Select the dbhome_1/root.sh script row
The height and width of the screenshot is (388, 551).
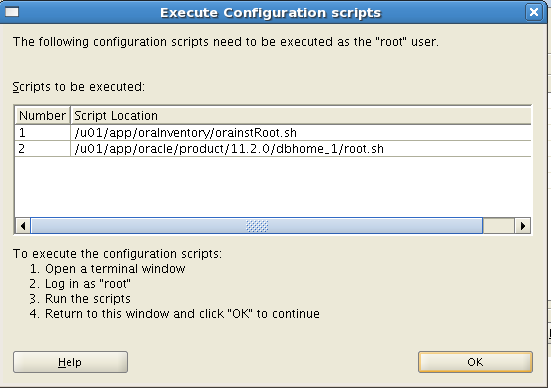[x=273, y=149]
